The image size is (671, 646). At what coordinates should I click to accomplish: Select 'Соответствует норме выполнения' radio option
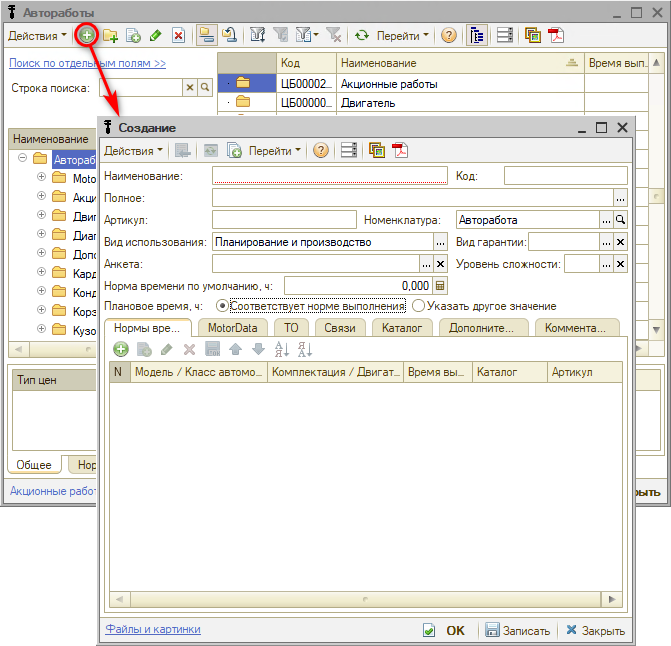223,306
